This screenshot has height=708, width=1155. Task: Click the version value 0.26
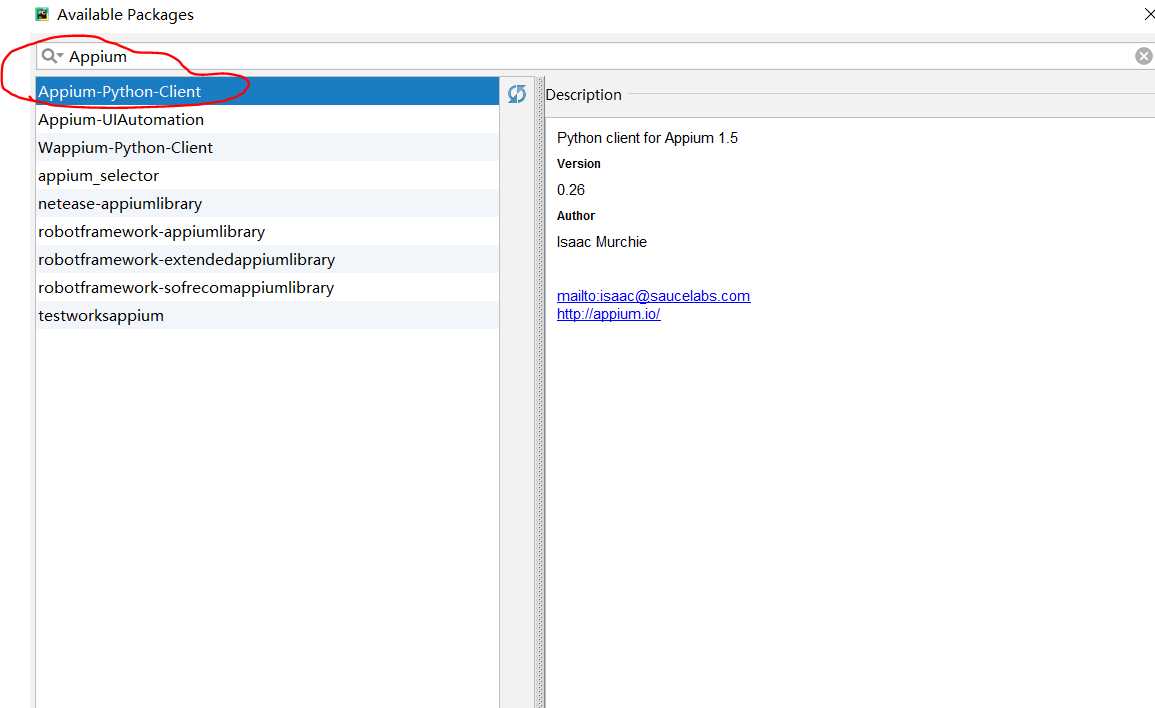click(x=571, y=190)
